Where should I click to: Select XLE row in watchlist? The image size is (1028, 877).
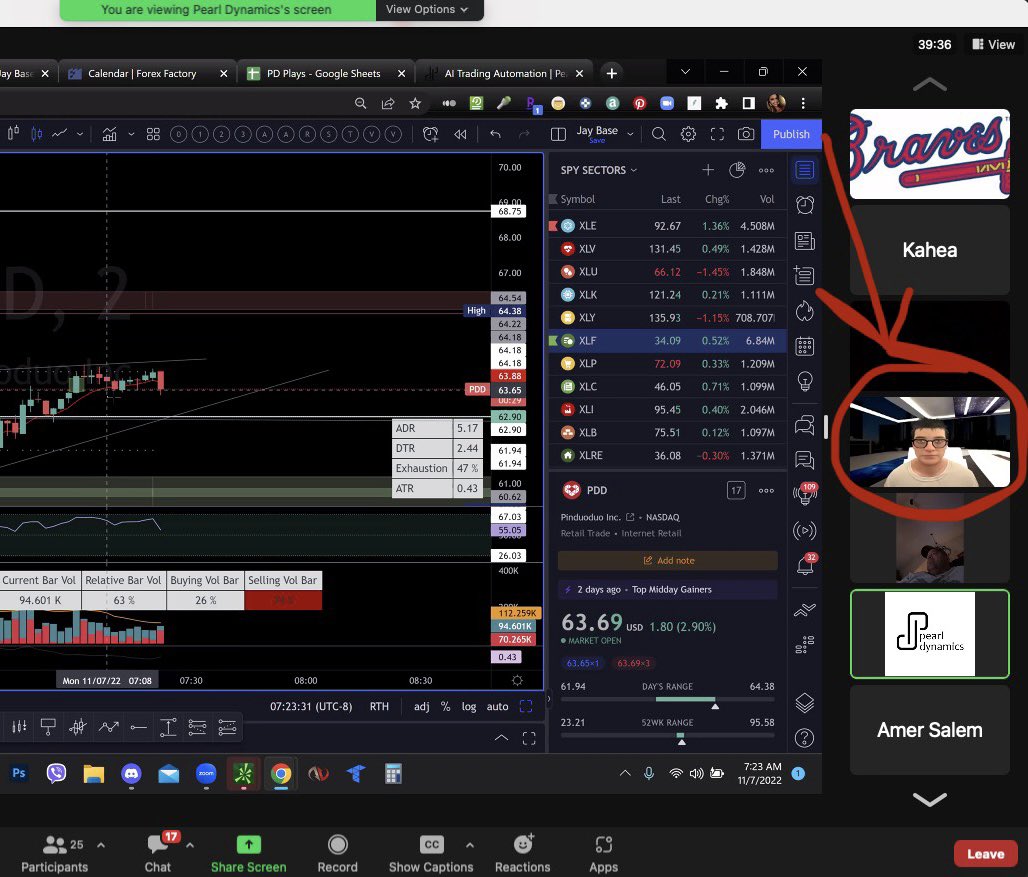[x=667, y=226]
